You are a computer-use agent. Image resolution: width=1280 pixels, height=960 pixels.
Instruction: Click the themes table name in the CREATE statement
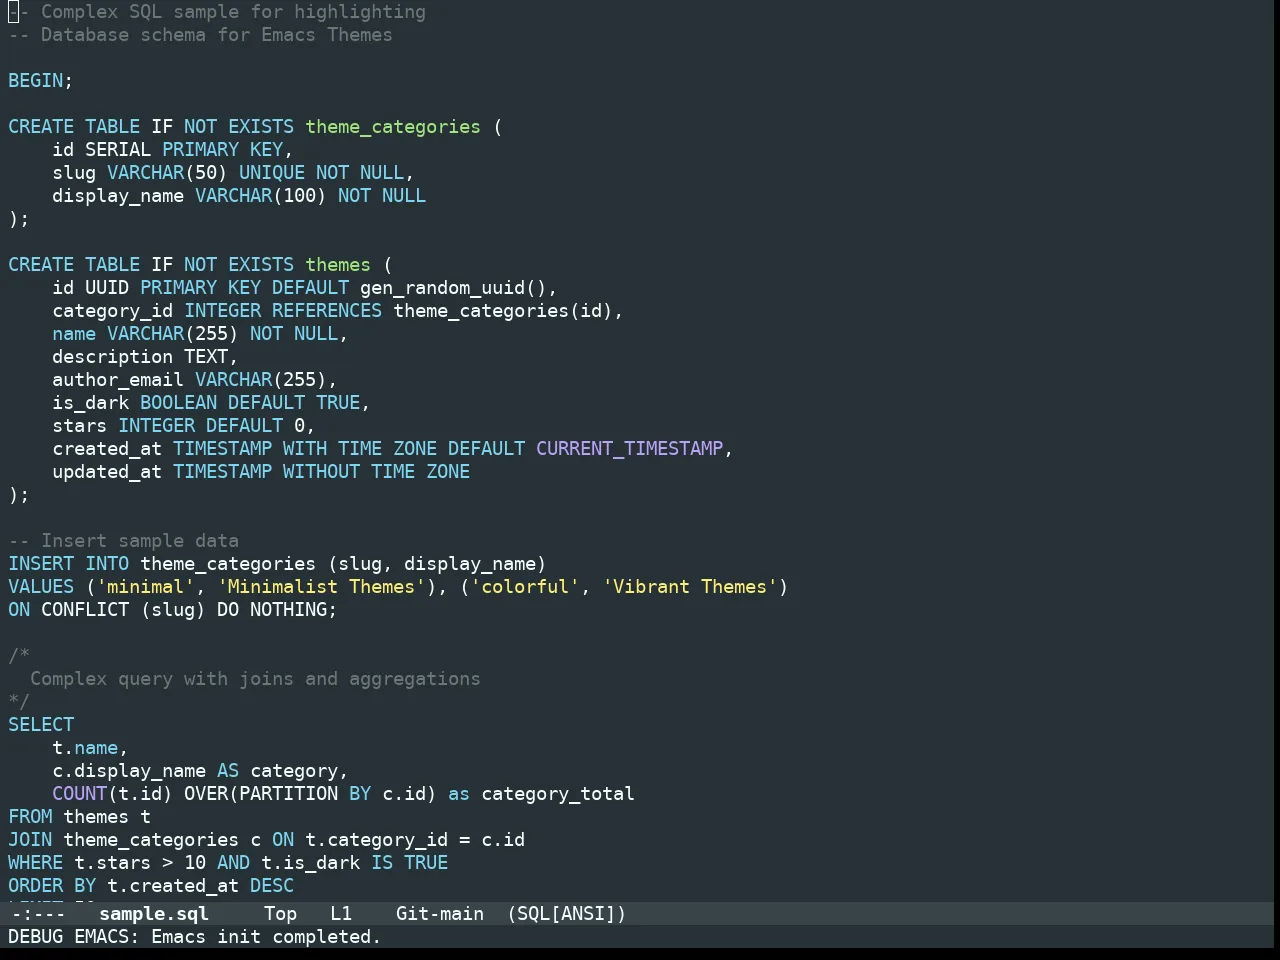(x=338, y=265)
